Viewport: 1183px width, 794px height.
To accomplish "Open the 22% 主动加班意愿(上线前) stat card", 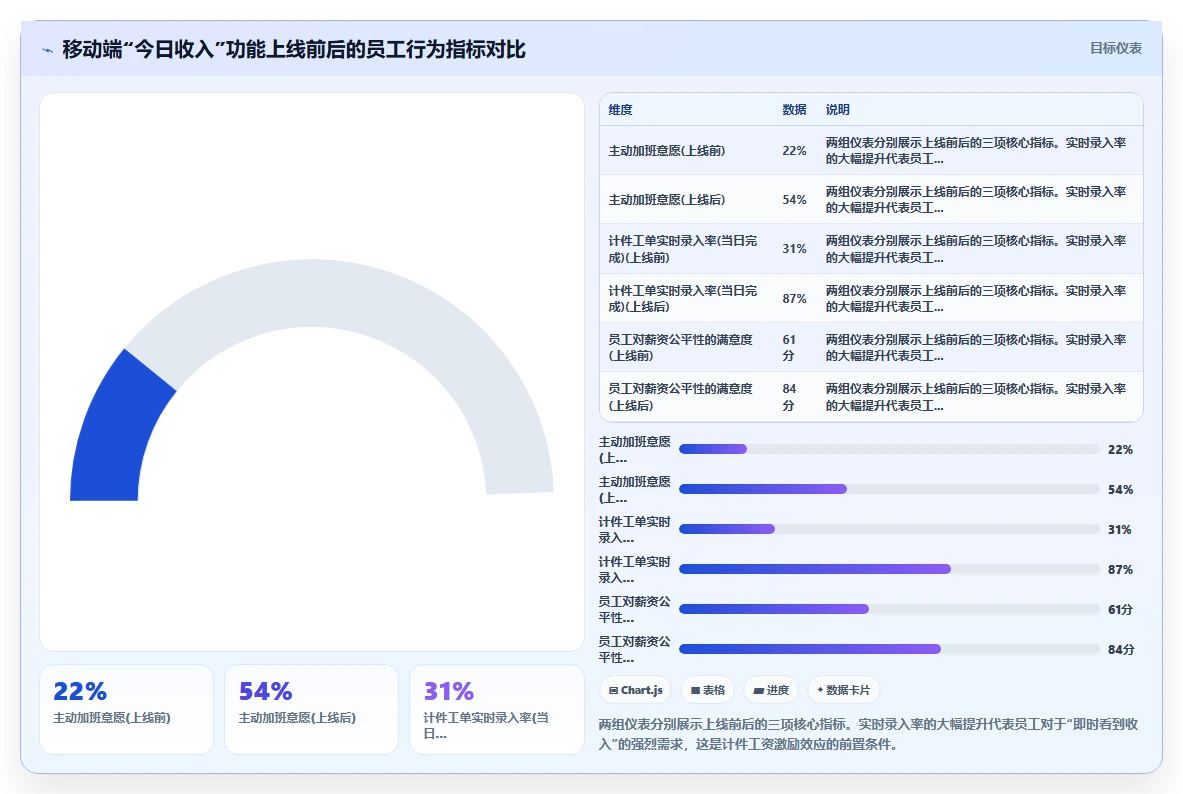I will click(x=126, y=709).
